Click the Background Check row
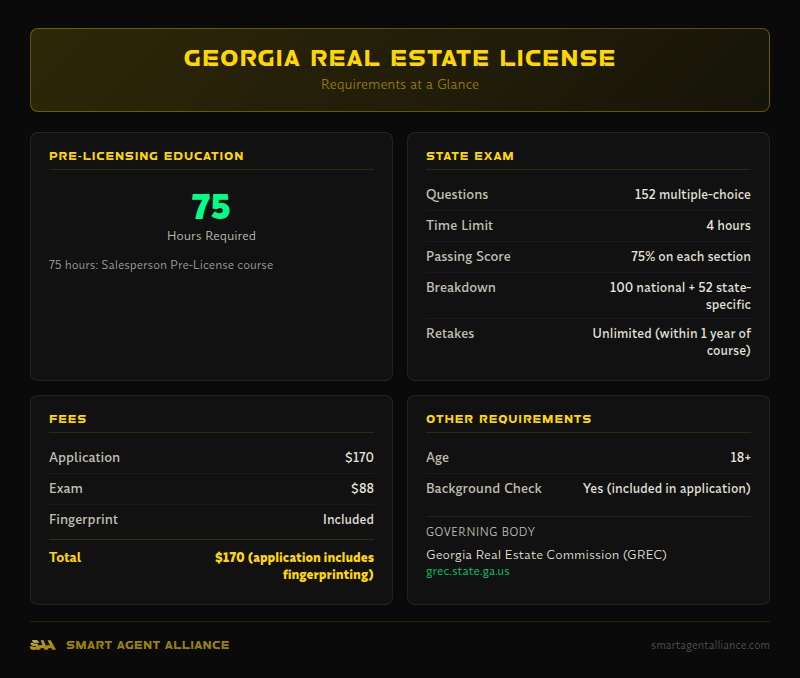This screenshot has width=800, height=678. coord(589,488)
